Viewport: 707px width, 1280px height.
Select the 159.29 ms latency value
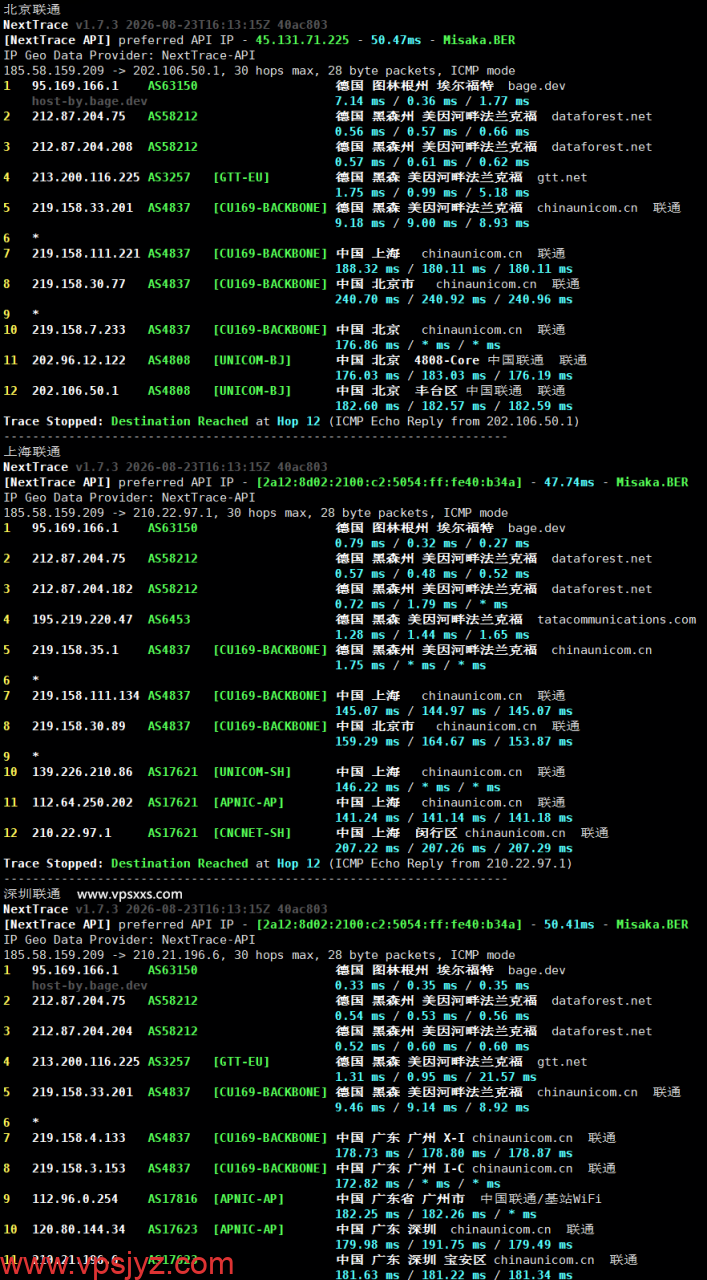(x=368, y=741)
